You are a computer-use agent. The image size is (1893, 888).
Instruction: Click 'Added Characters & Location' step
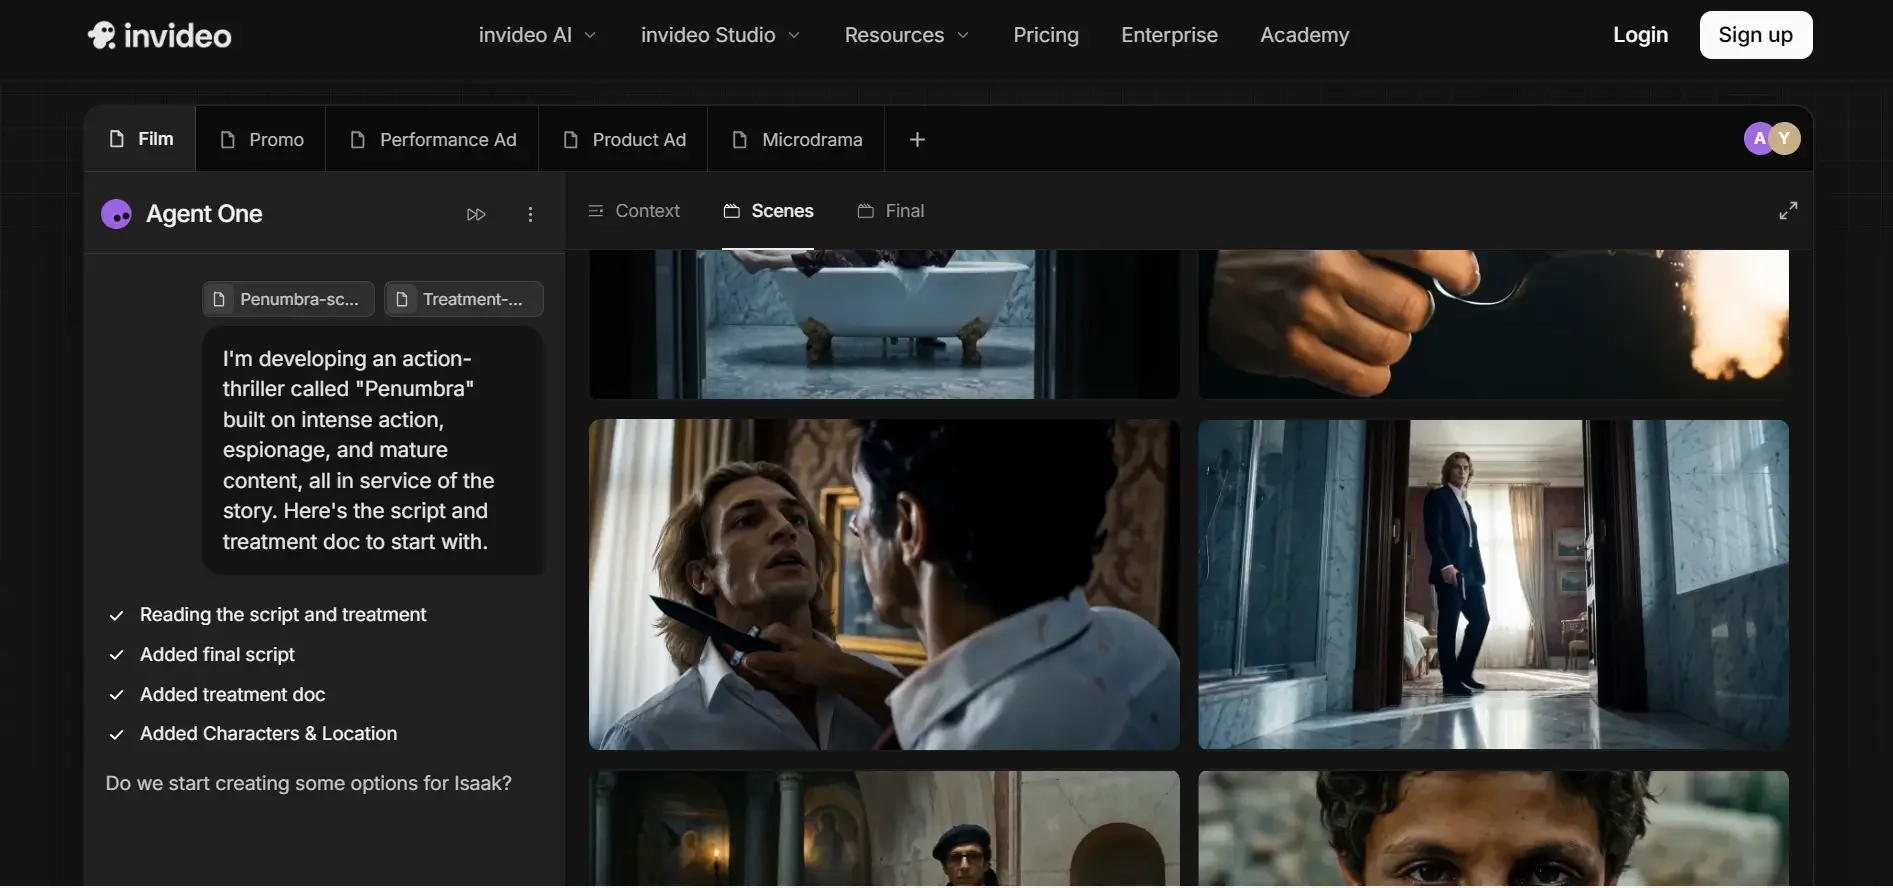pyautogui.click(x=268, y=734)
